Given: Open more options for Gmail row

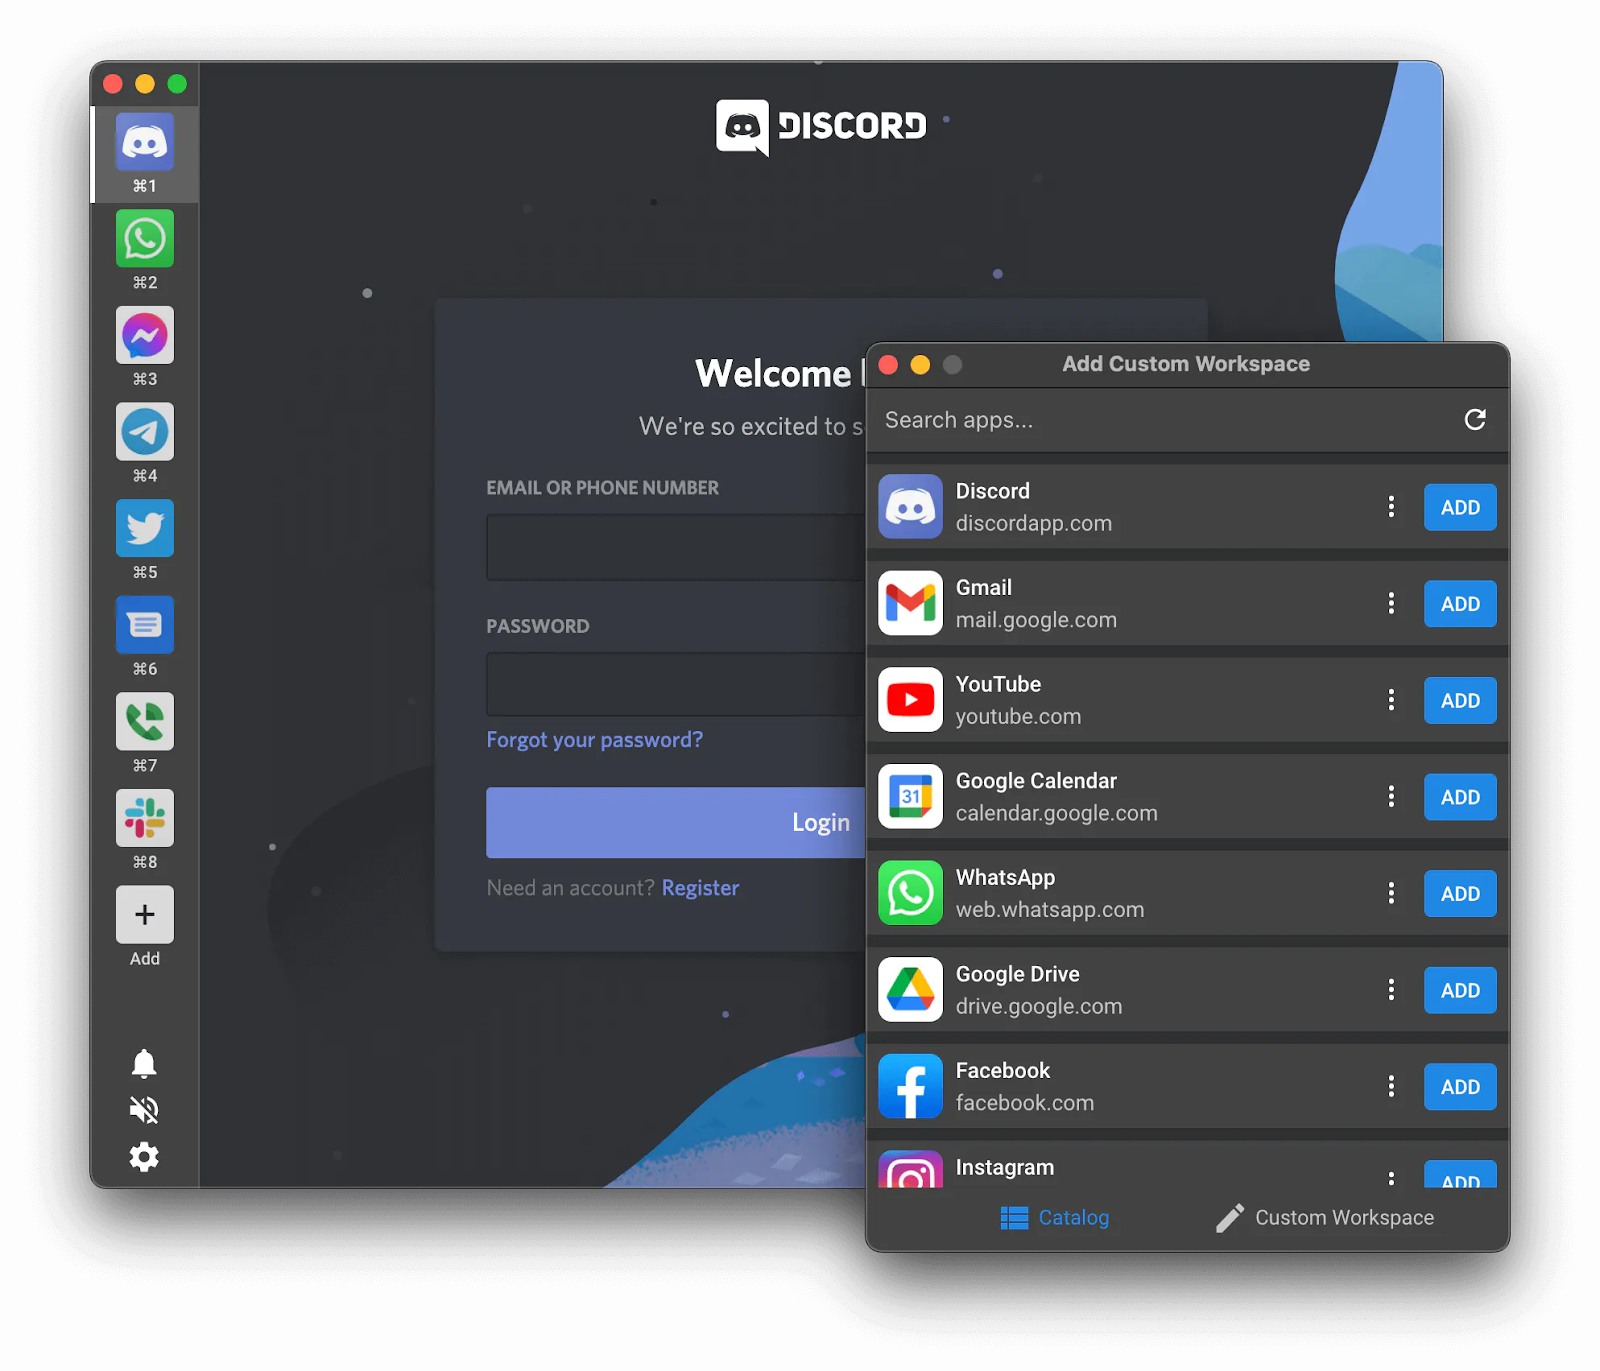Looking at the screenshot, I should pyautogui.click(x=1391, y=603).
